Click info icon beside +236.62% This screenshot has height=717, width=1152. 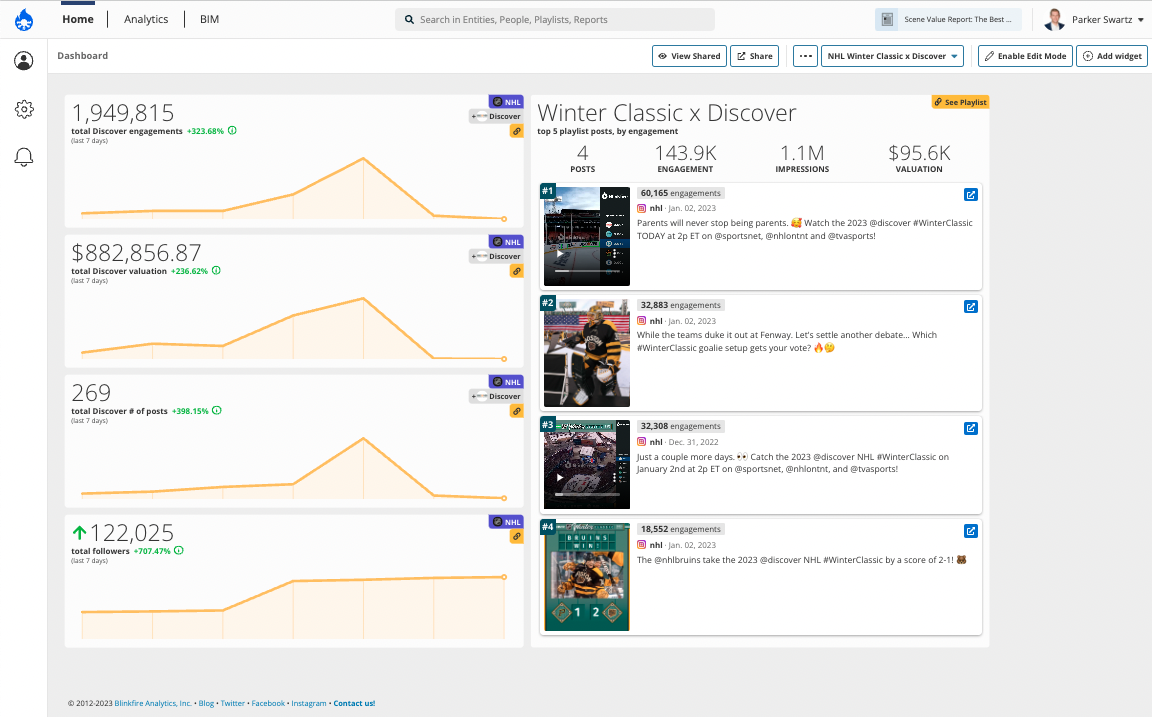(x=216, y=270)
